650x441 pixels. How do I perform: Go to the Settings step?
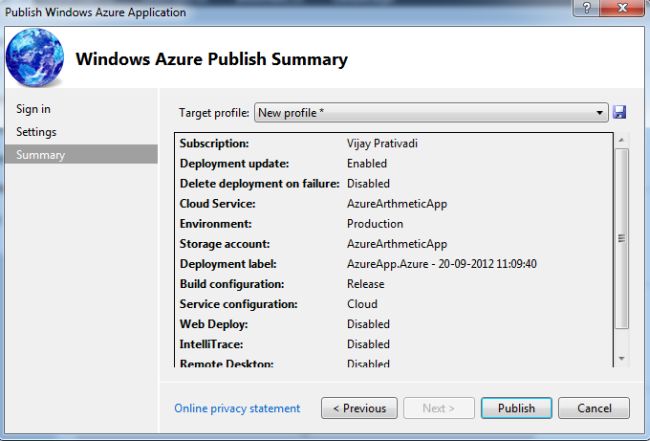(x=36, y=132)
